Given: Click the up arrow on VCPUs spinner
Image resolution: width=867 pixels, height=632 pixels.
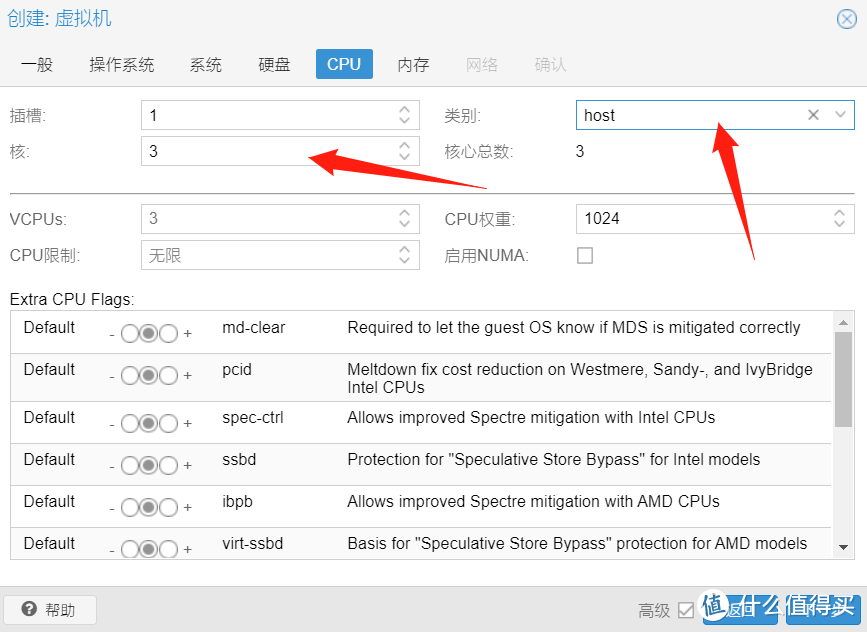Looking at the screenshot, I should pos(404,214).
